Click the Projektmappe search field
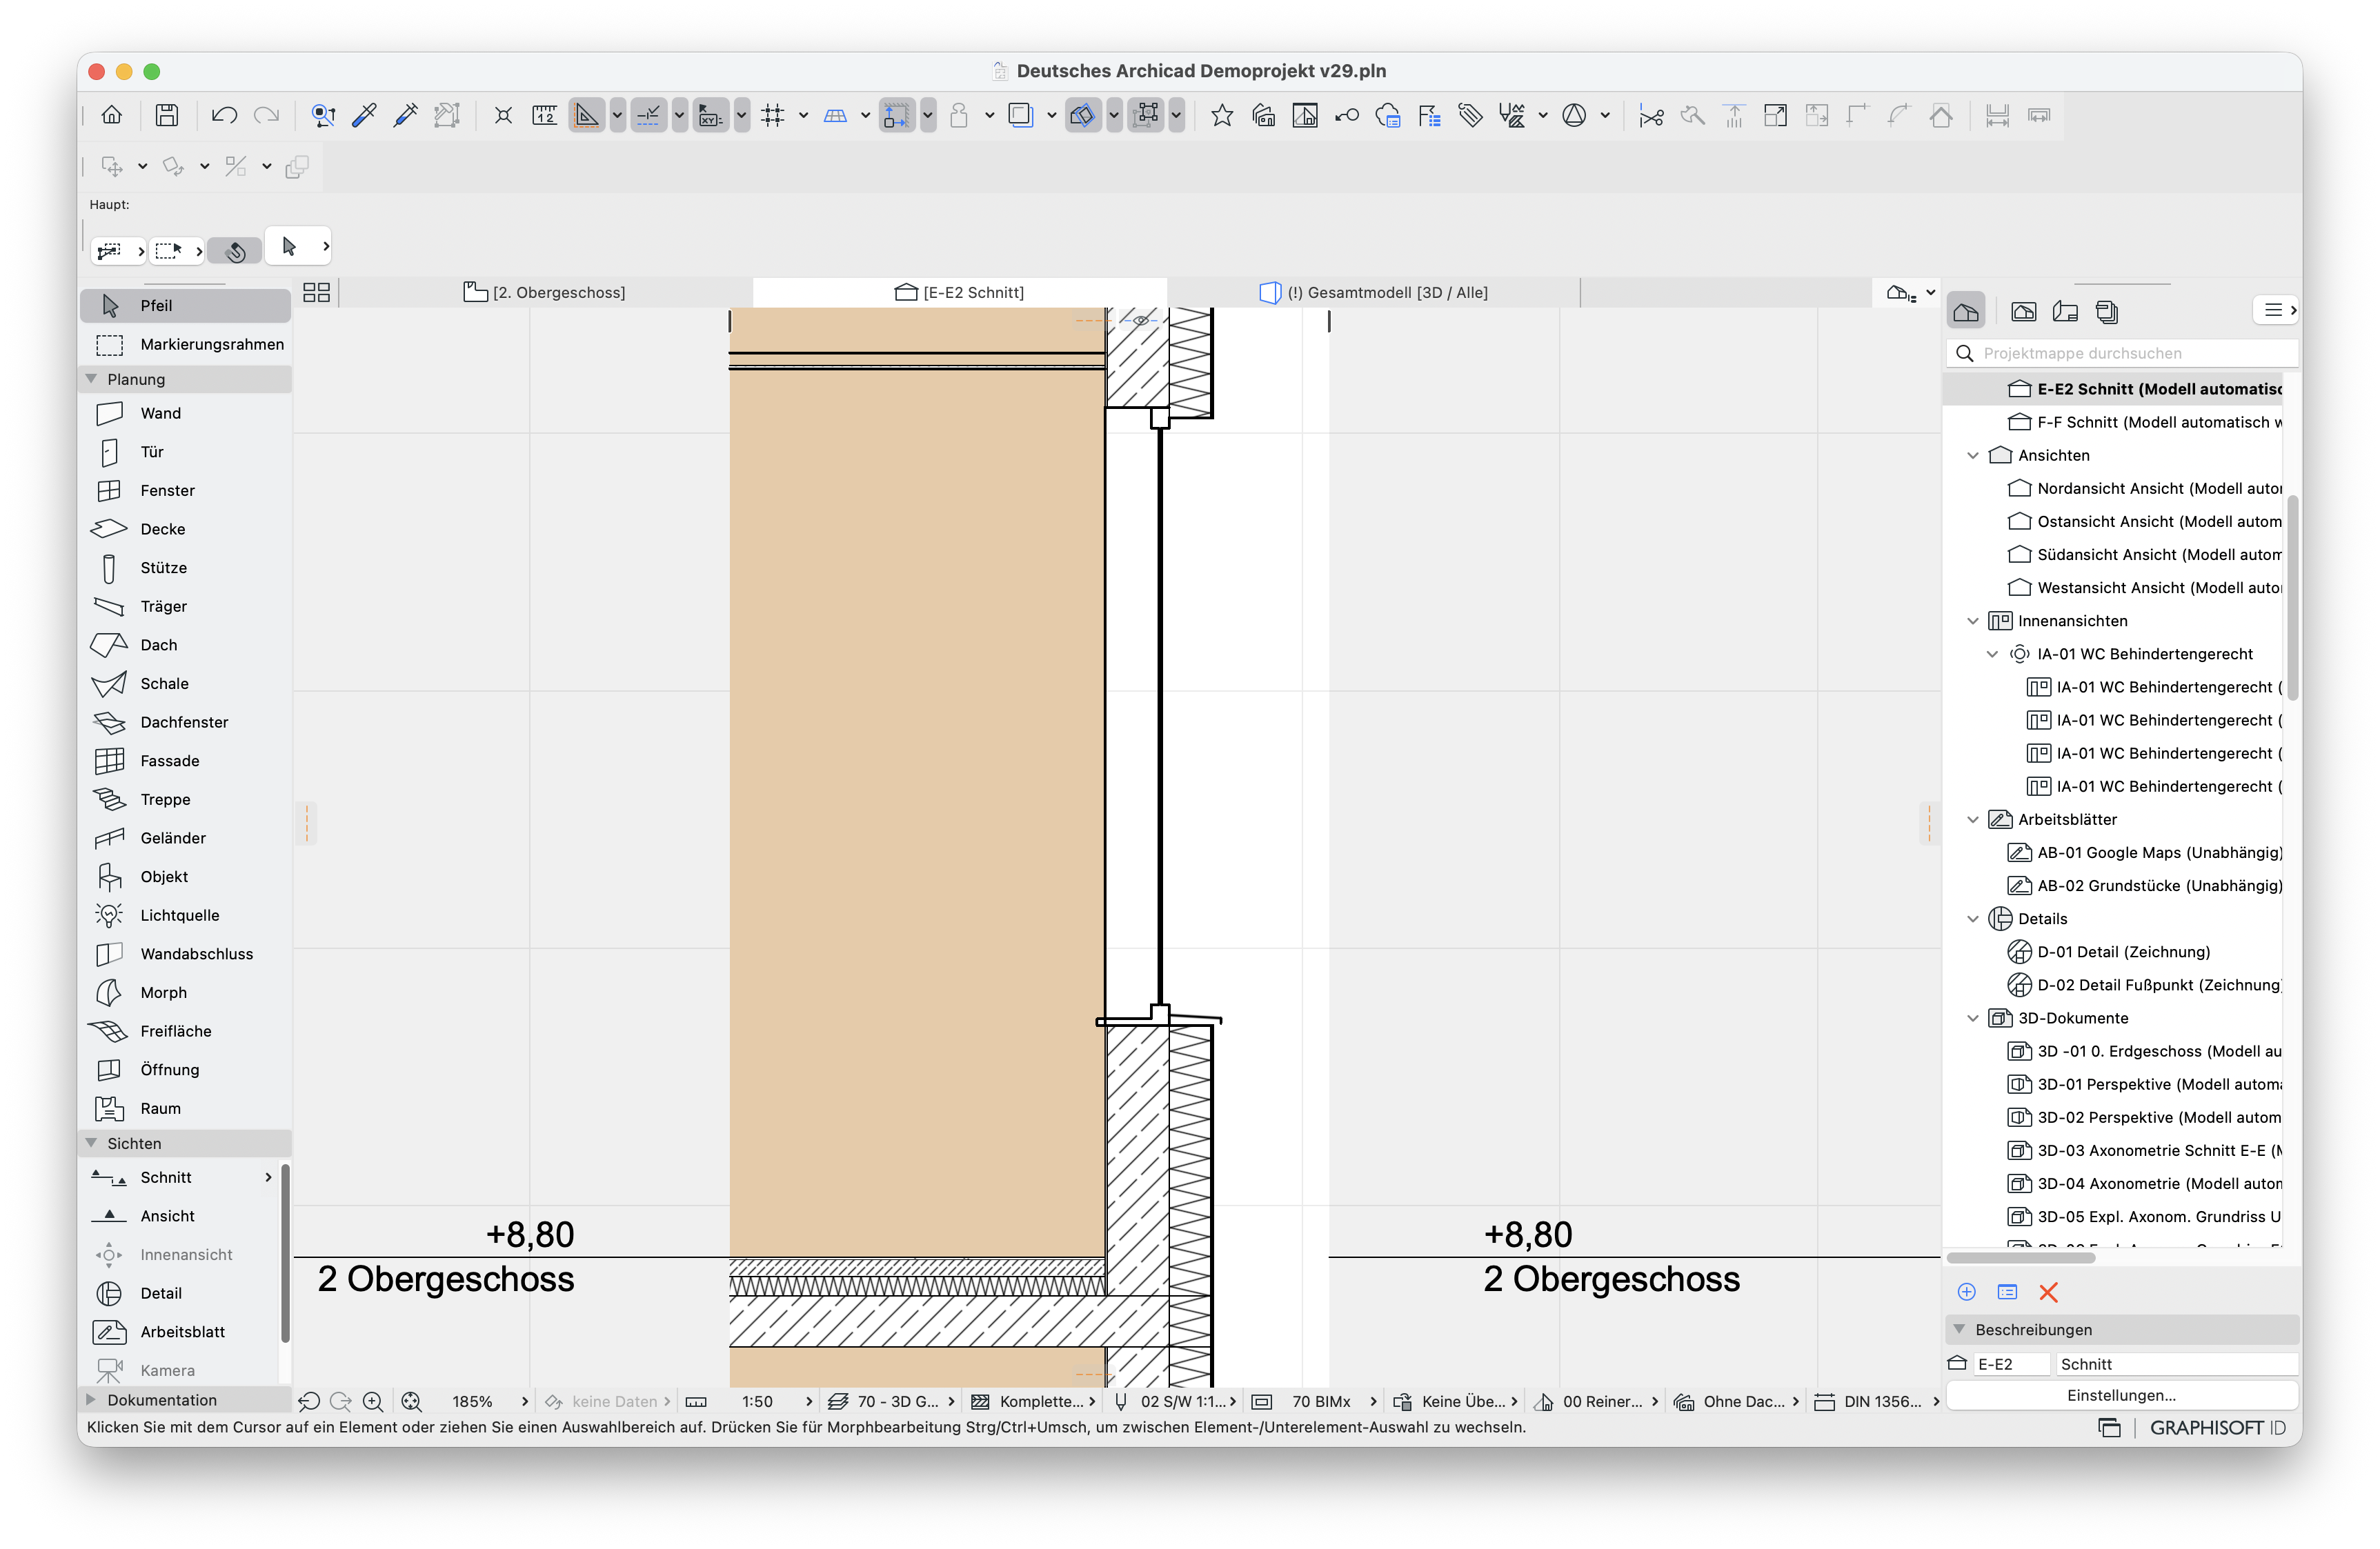 (2122, 353)
